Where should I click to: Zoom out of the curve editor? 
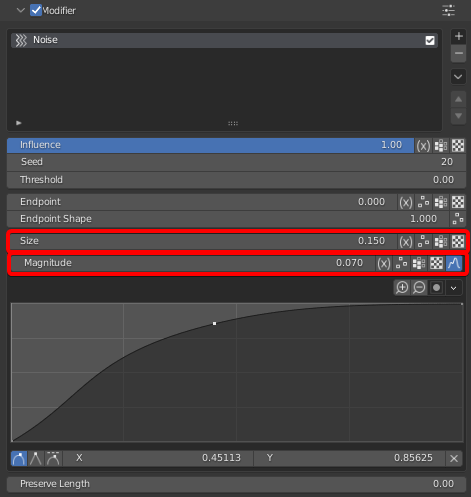click(419, 287)
